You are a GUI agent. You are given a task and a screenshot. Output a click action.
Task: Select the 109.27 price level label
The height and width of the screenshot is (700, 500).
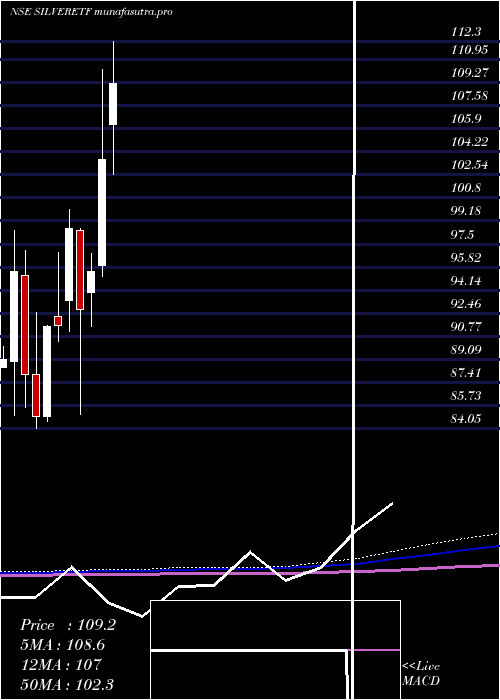coord(470,73)
